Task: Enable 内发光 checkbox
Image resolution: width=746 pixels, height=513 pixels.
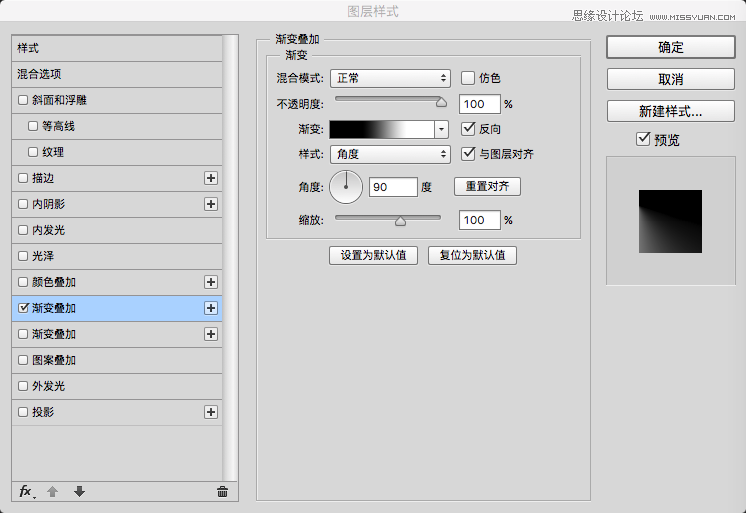Action: click(23, 230)
